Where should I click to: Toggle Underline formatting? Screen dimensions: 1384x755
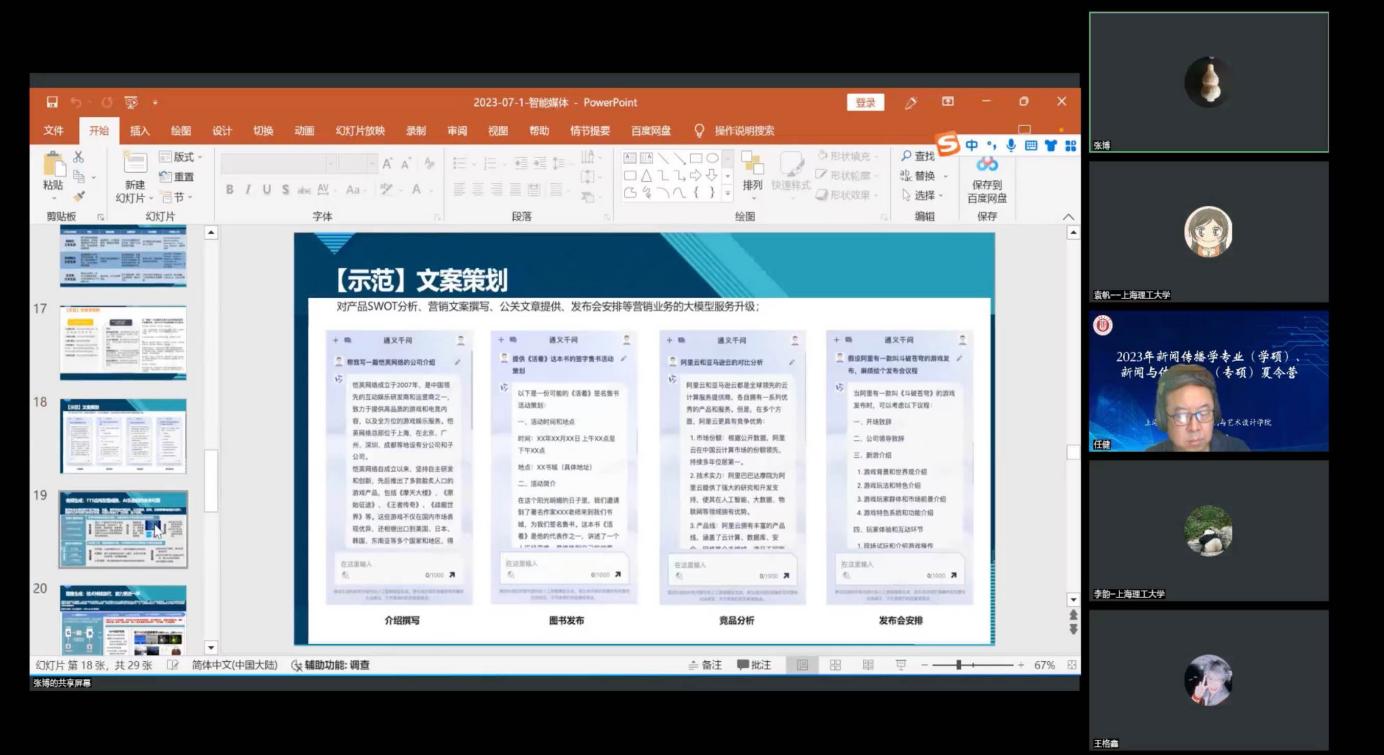tap(267, 190)
